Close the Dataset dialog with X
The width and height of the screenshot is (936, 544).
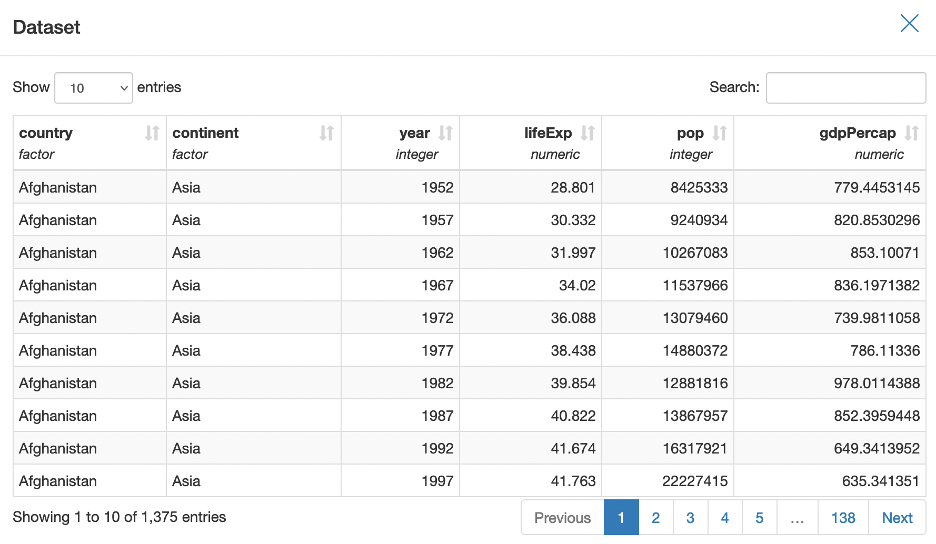pos(909,24)
